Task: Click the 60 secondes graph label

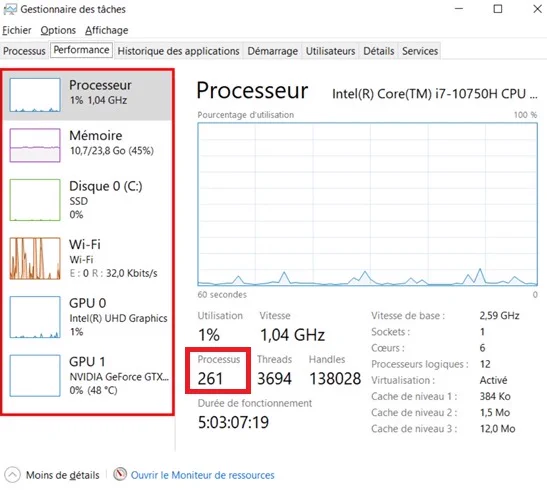Action: point(222,295)
